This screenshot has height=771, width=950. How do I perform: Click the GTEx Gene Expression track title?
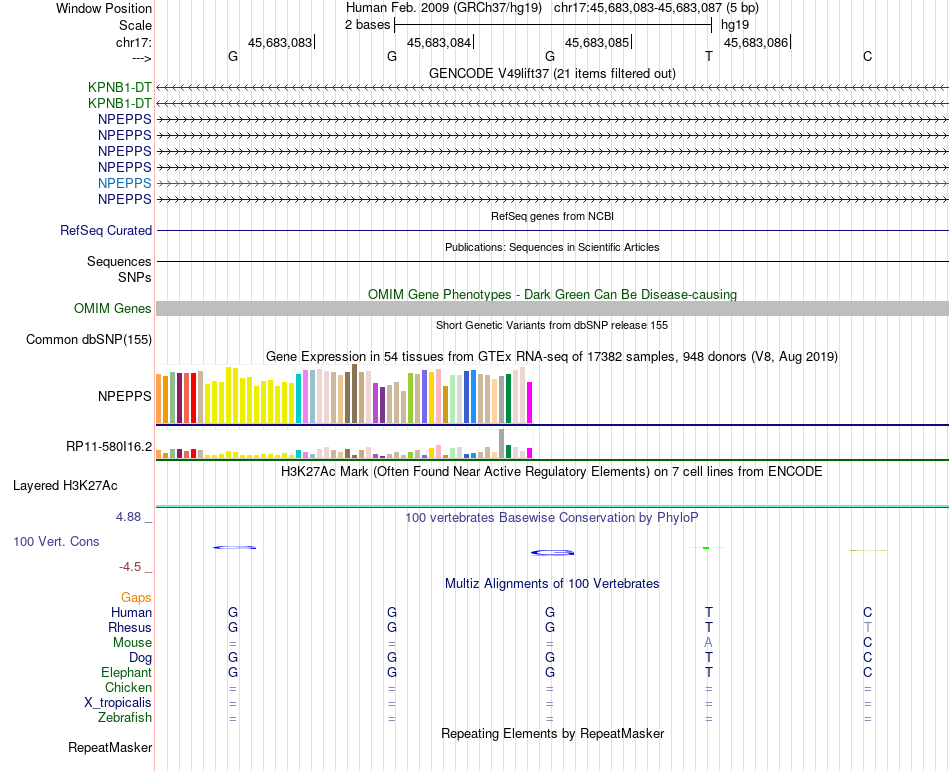pyautogui.click(x=552, y=357)
